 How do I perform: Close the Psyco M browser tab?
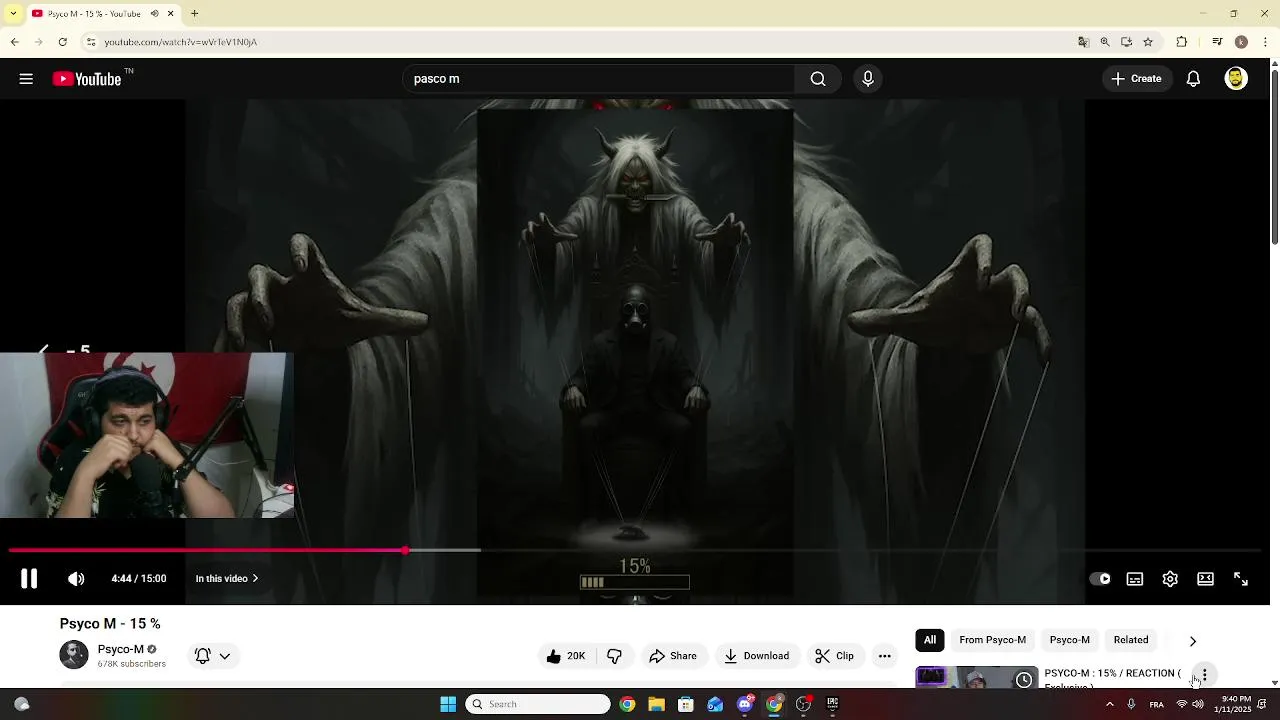pyautogui.click(x=171, y=13)
